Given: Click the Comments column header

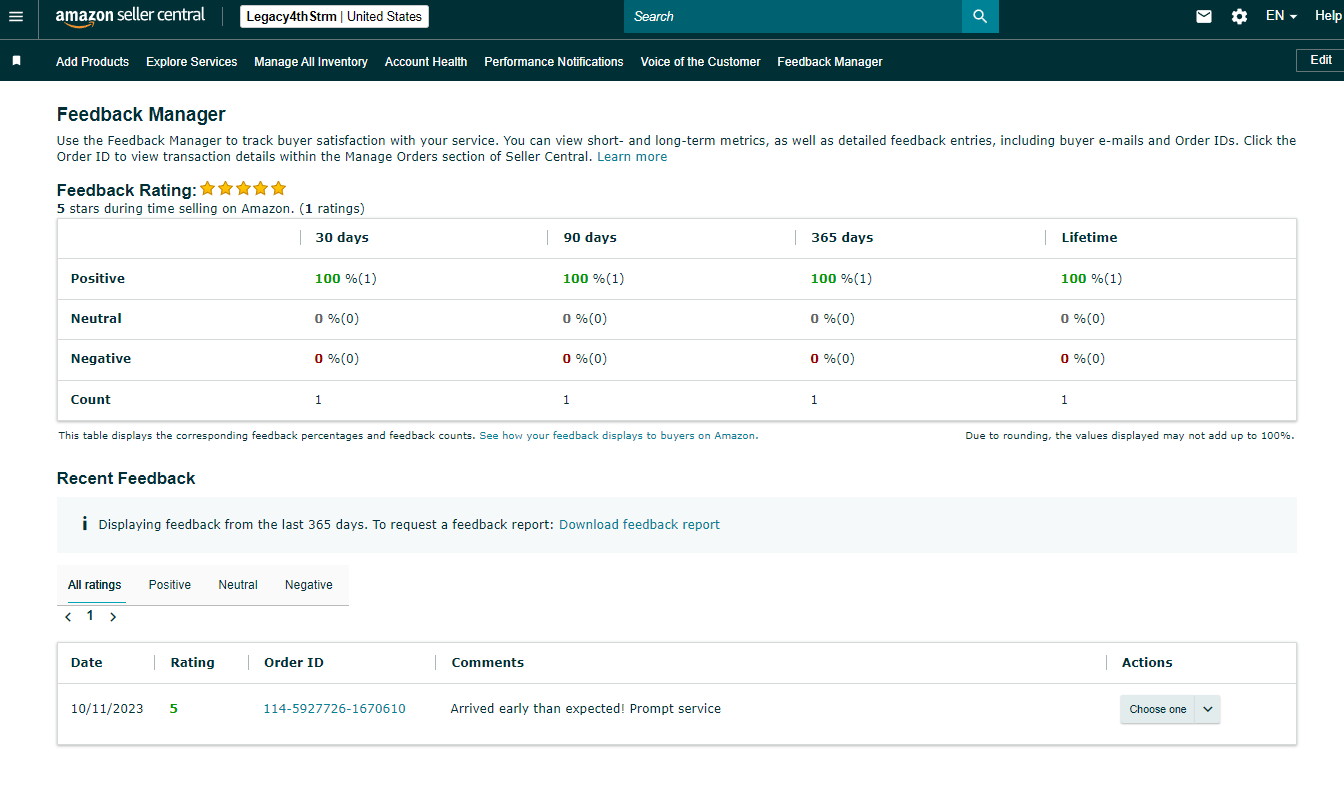Looking at the screenshot, I should click(488, 662).
